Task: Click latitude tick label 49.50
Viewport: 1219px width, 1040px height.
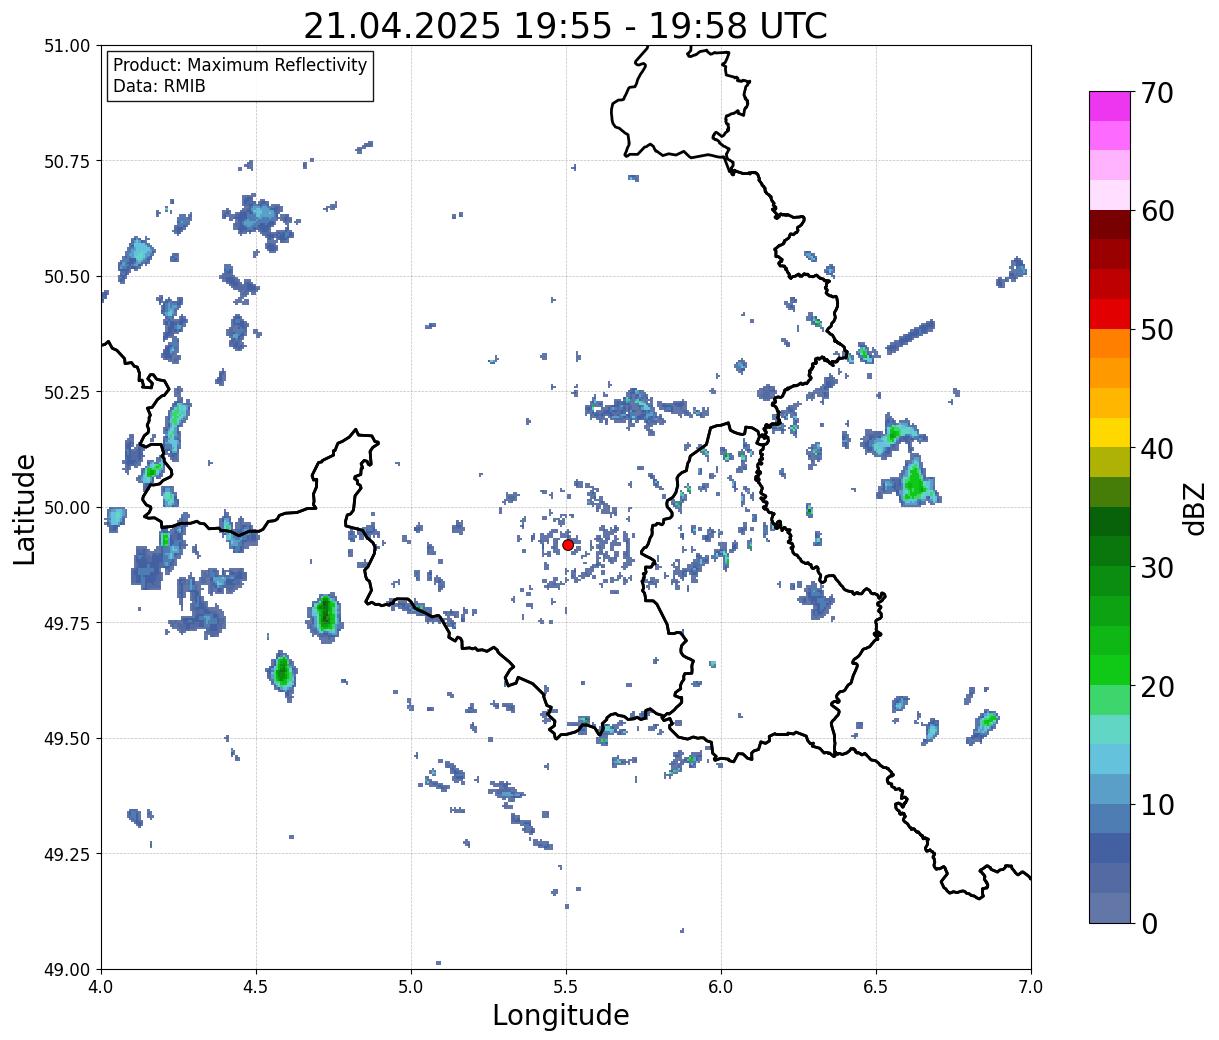Action: [67, 739]
